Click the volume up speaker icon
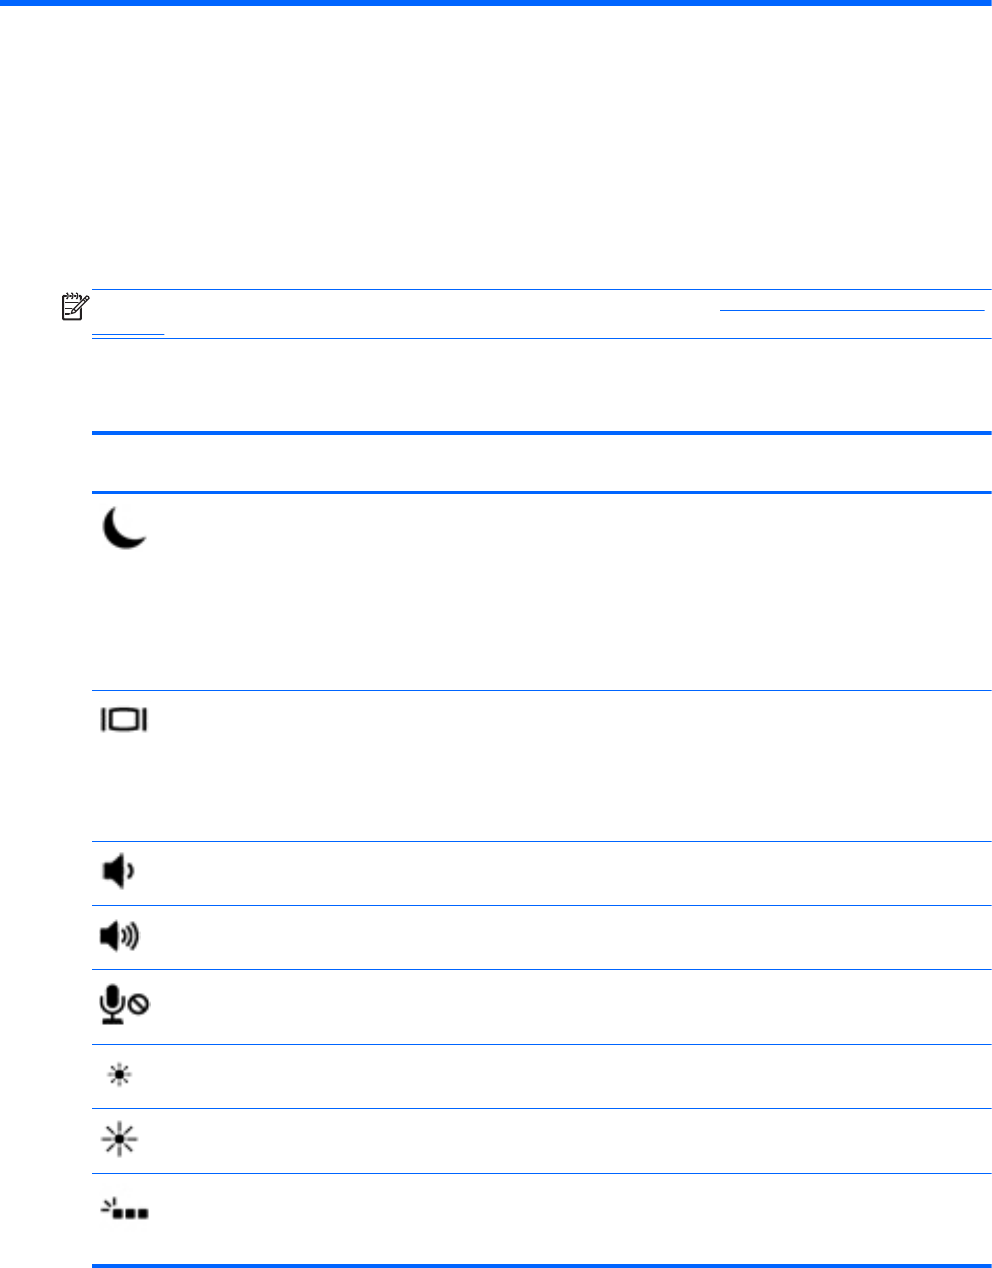The width and height of the screenshot is (992, 1268). [x=121, y=937]
